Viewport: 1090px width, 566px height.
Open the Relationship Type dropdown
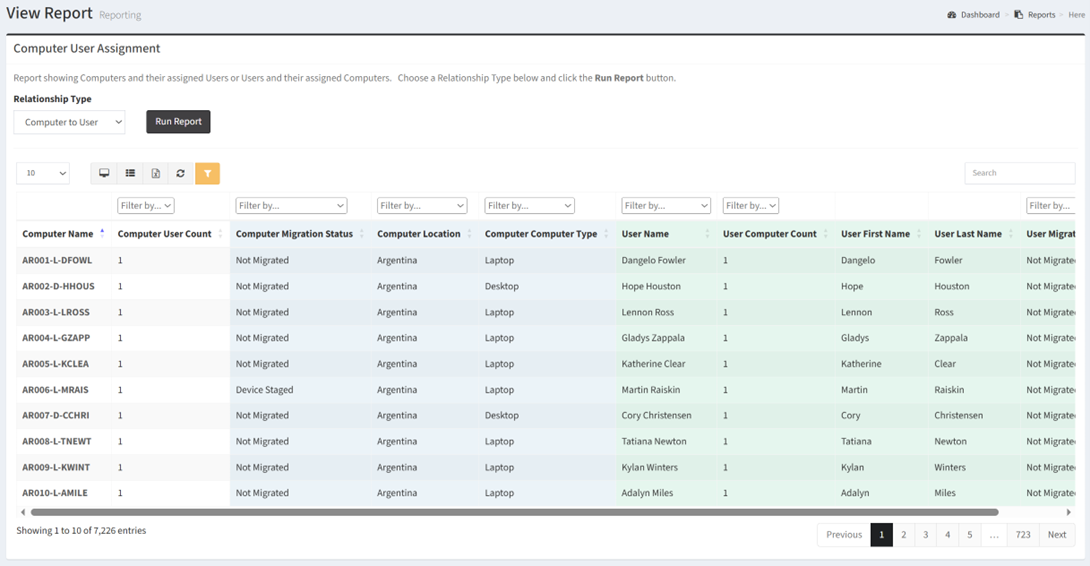pos(69,122)
